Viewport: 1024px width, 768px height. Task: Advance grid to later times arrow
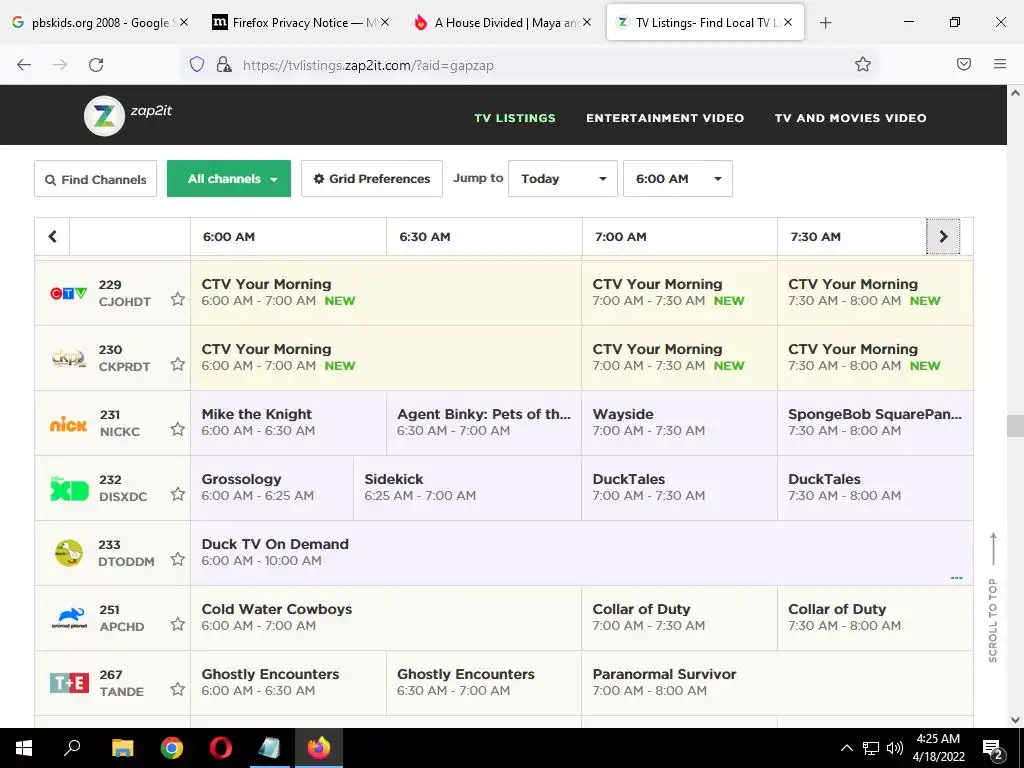[943, 236]
